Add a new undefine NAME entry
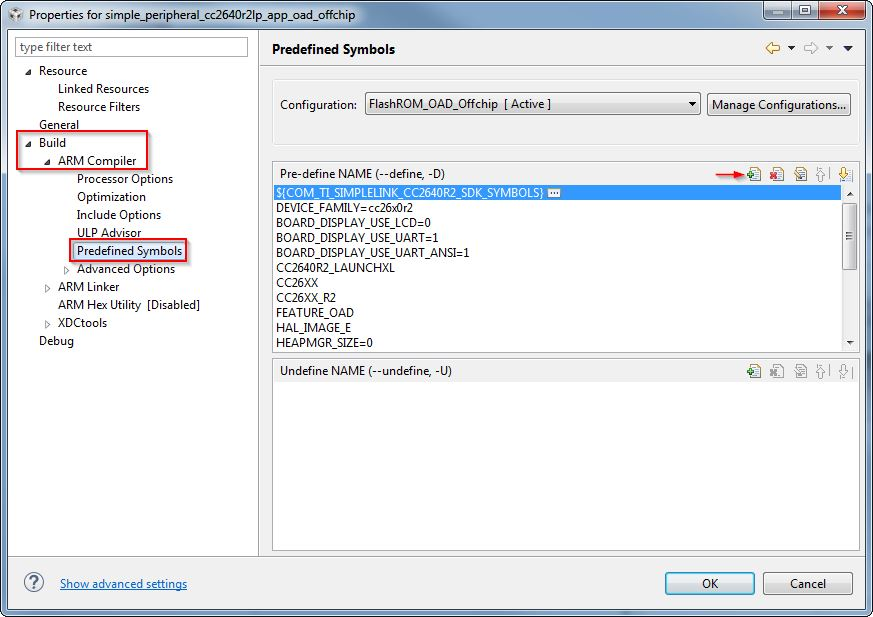 coord(754,371)
